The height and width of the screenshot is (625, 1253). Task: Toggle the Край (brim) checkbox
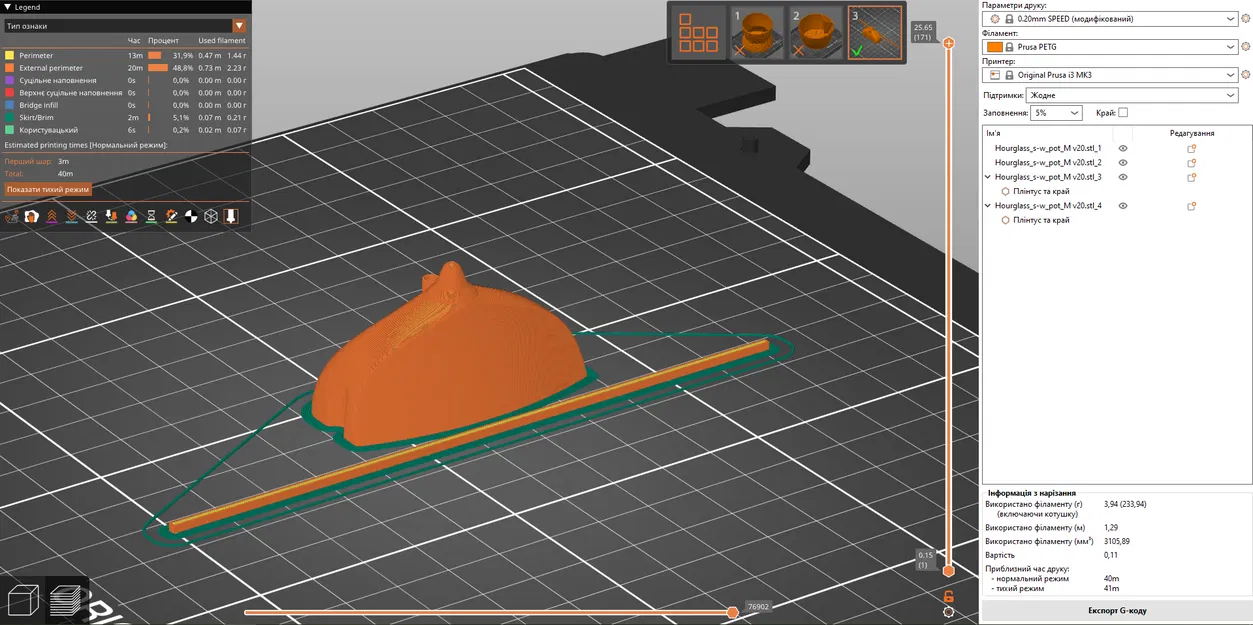[1123, 113]
